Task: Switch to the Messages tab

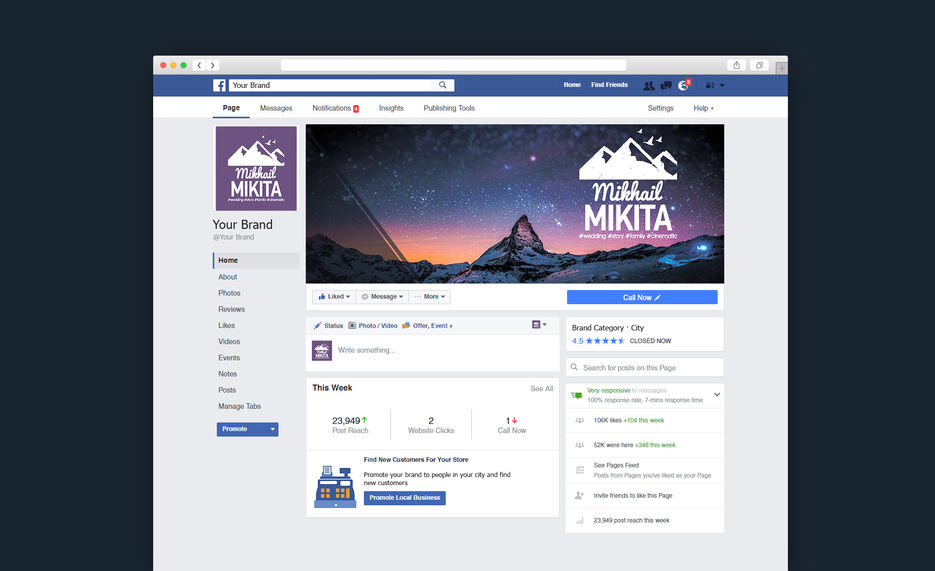Action: click(x=276, y=108)
